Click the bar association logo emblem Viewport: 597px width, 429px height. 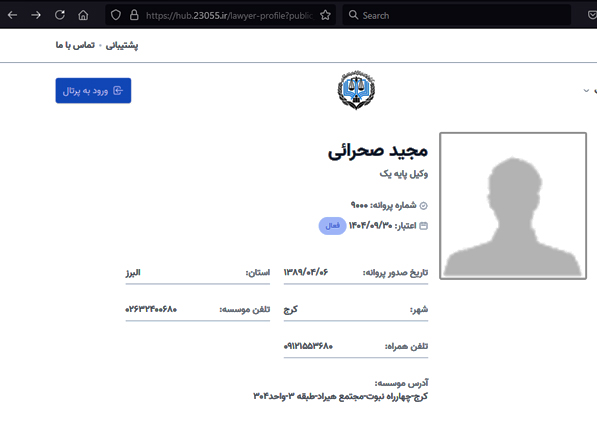click(x=356, y=90)
